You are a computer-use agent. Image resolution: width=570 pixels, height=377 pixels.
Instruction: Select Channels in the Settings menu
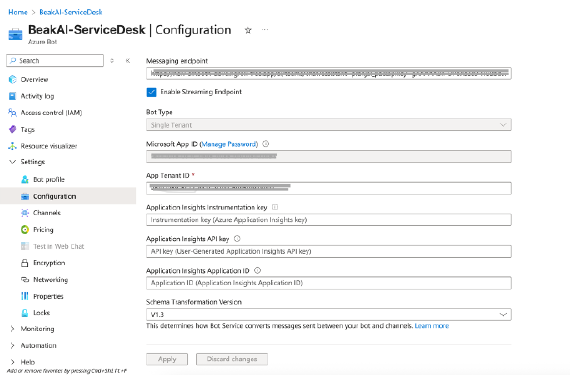click(47, 213)
